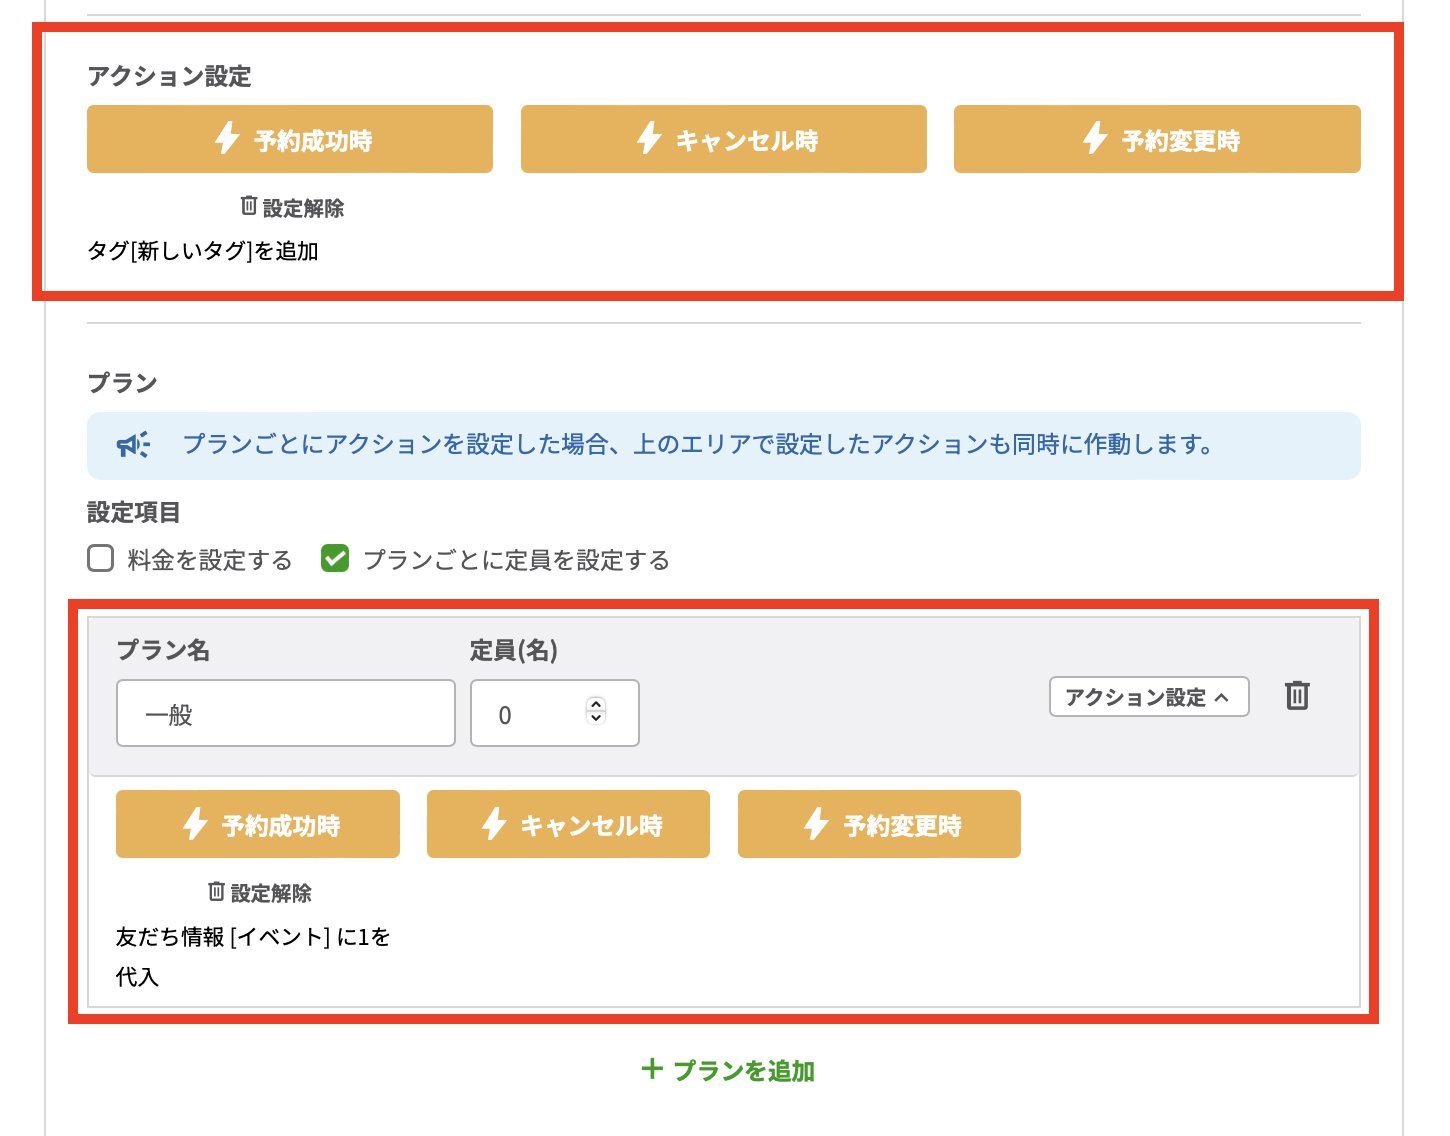Click the top 予約変更時 action button
The image size is (1450, 1136).
coord(1157,139)
